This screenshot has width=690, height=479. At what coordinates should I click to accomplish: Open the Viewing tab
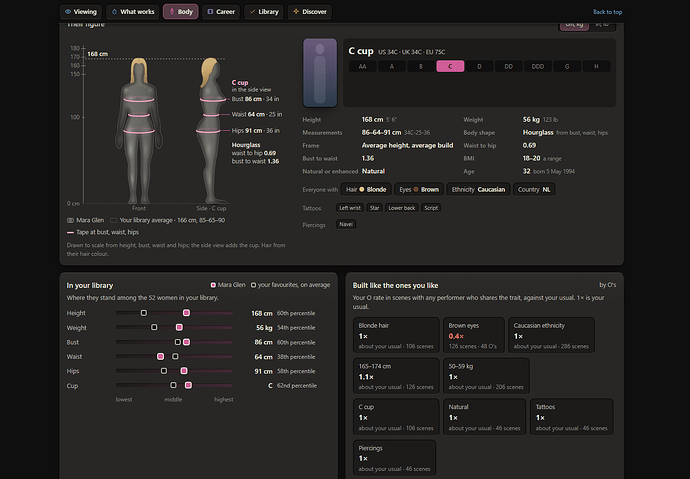coord(81,12)
